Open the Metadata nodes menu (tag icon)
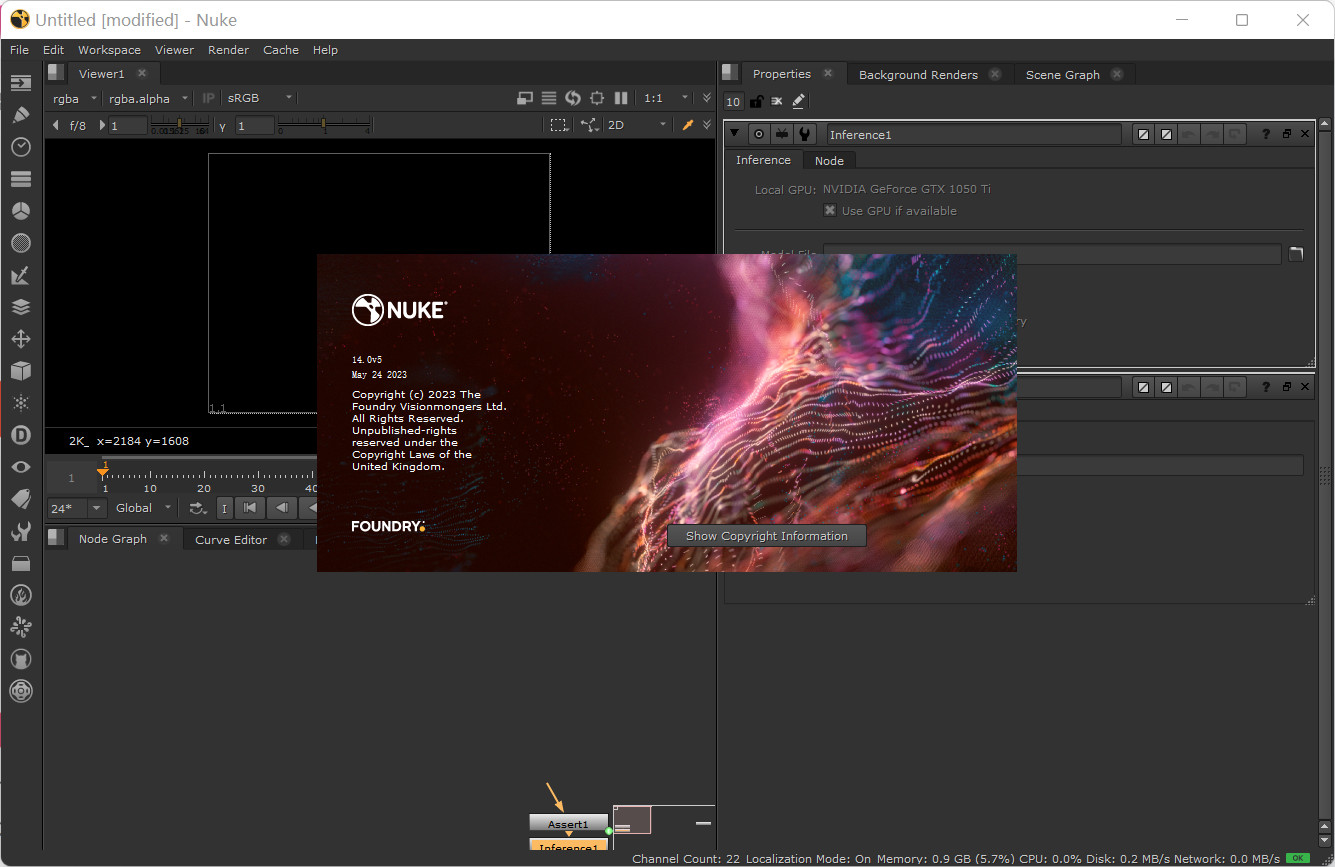 click(x=20, y=499)
